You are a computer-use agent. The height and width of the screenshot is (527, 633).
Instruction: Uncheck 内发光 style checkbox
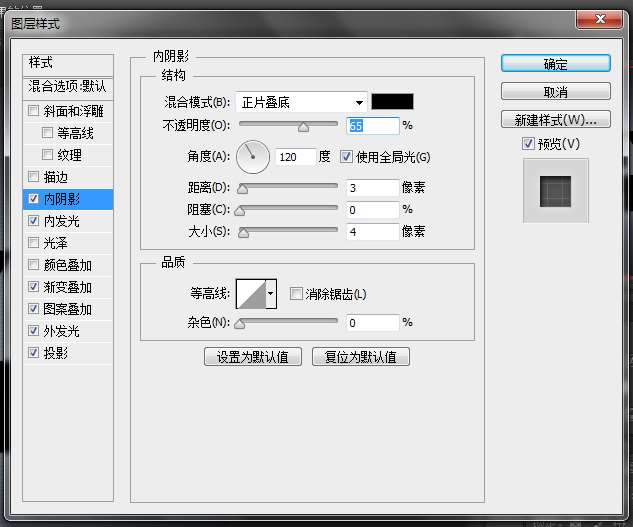point(34,220)
